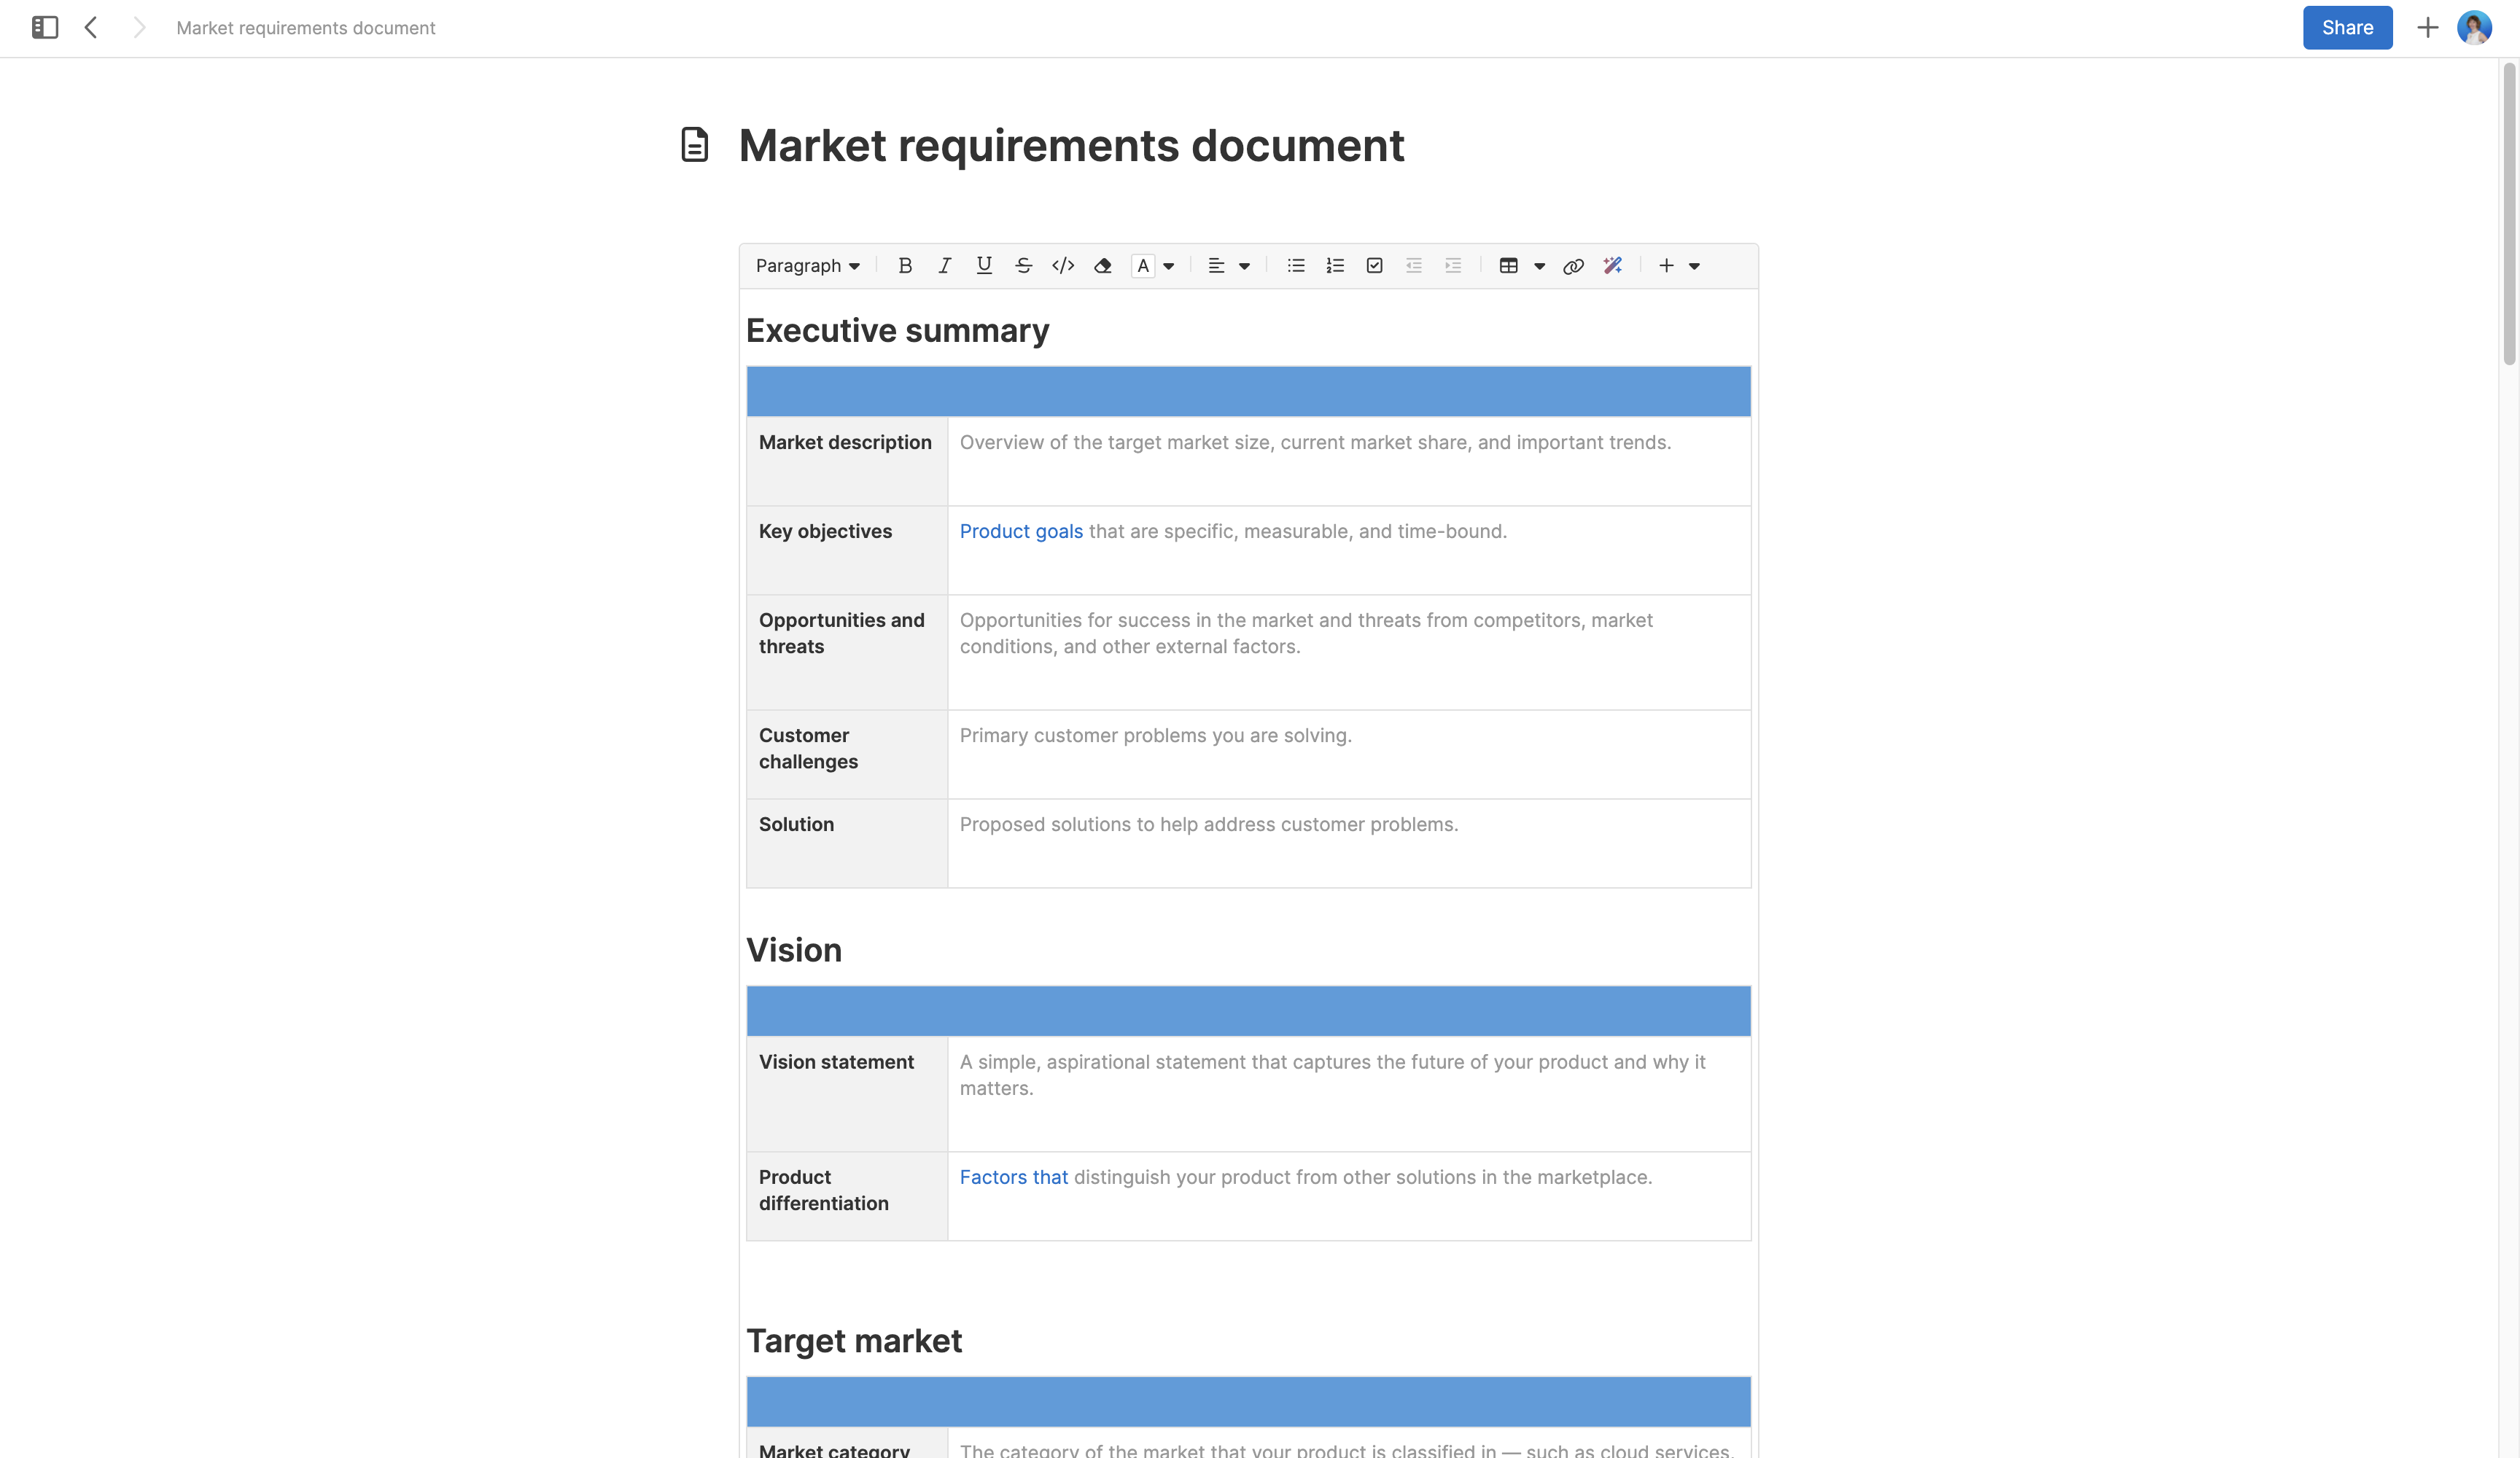Toggle the left sidebar panel
The height and width of the screenshot is (1458, 2520).
click(x=45, y=28)
